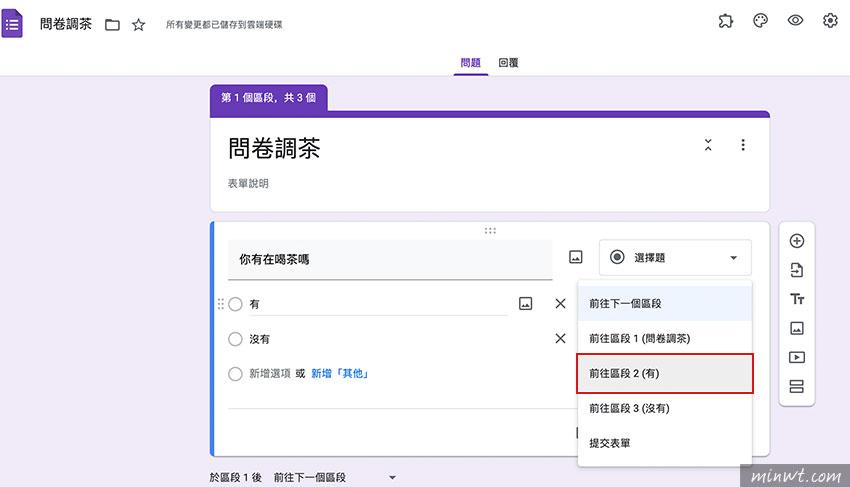850x487 pixels.
Task: Click the 新增「其他」 link
Action: 340,374
